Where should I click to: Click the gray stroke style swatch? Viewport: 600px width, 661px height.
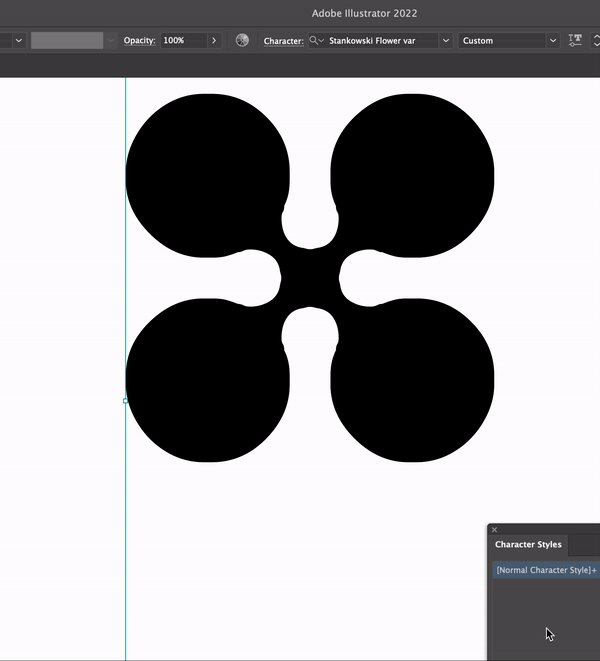coord(67,40)
